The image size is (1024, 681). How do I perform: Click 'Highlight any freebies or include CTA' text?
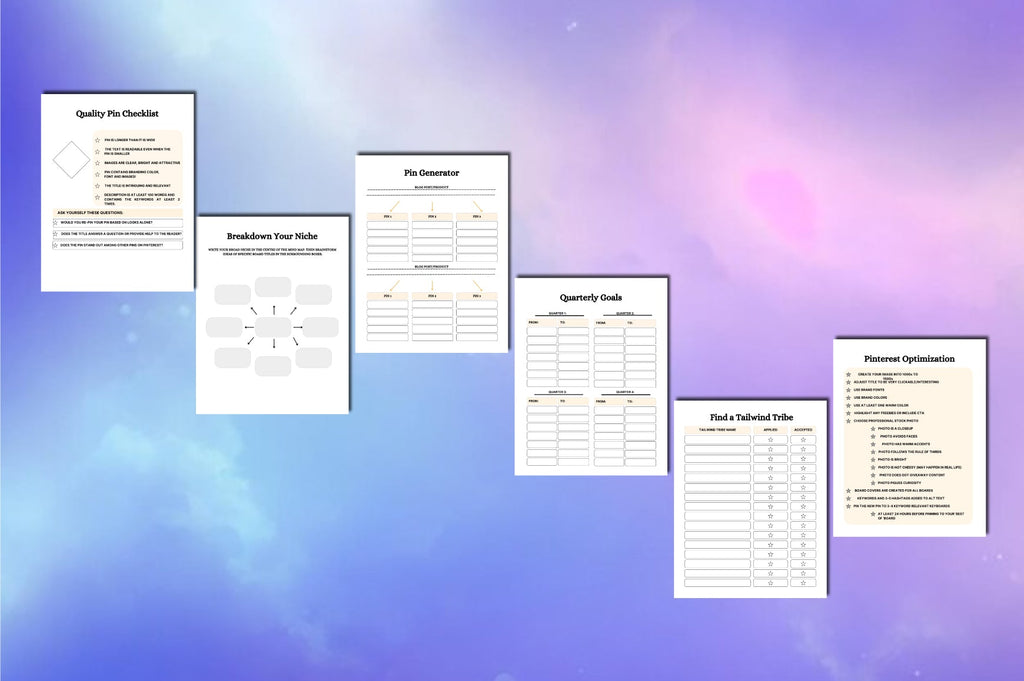coord(889,413)
